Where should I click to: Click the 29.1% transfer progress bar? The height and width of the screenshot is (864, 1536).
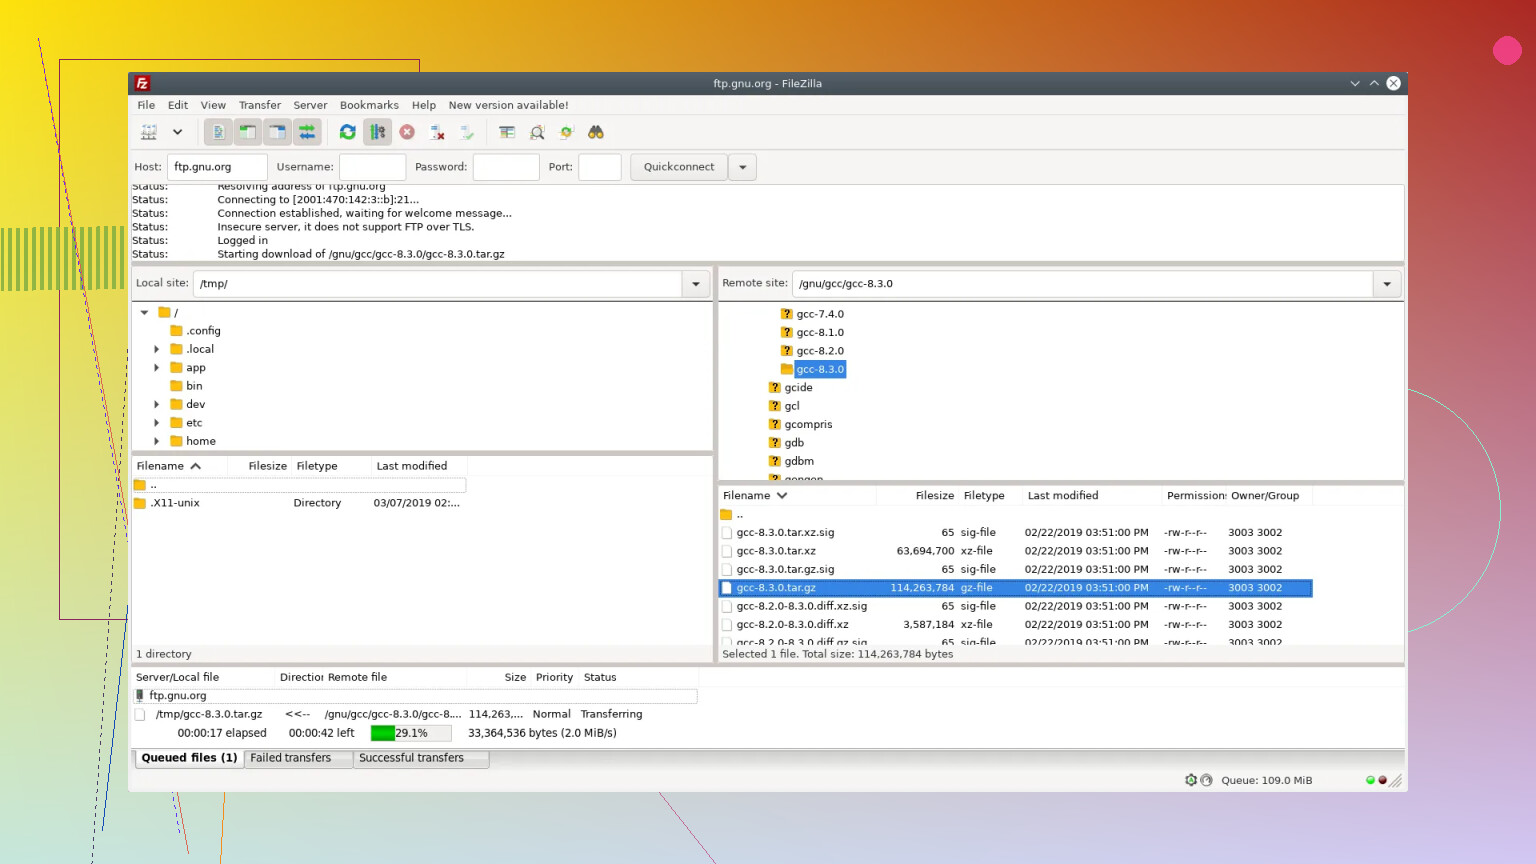(411, 733)
